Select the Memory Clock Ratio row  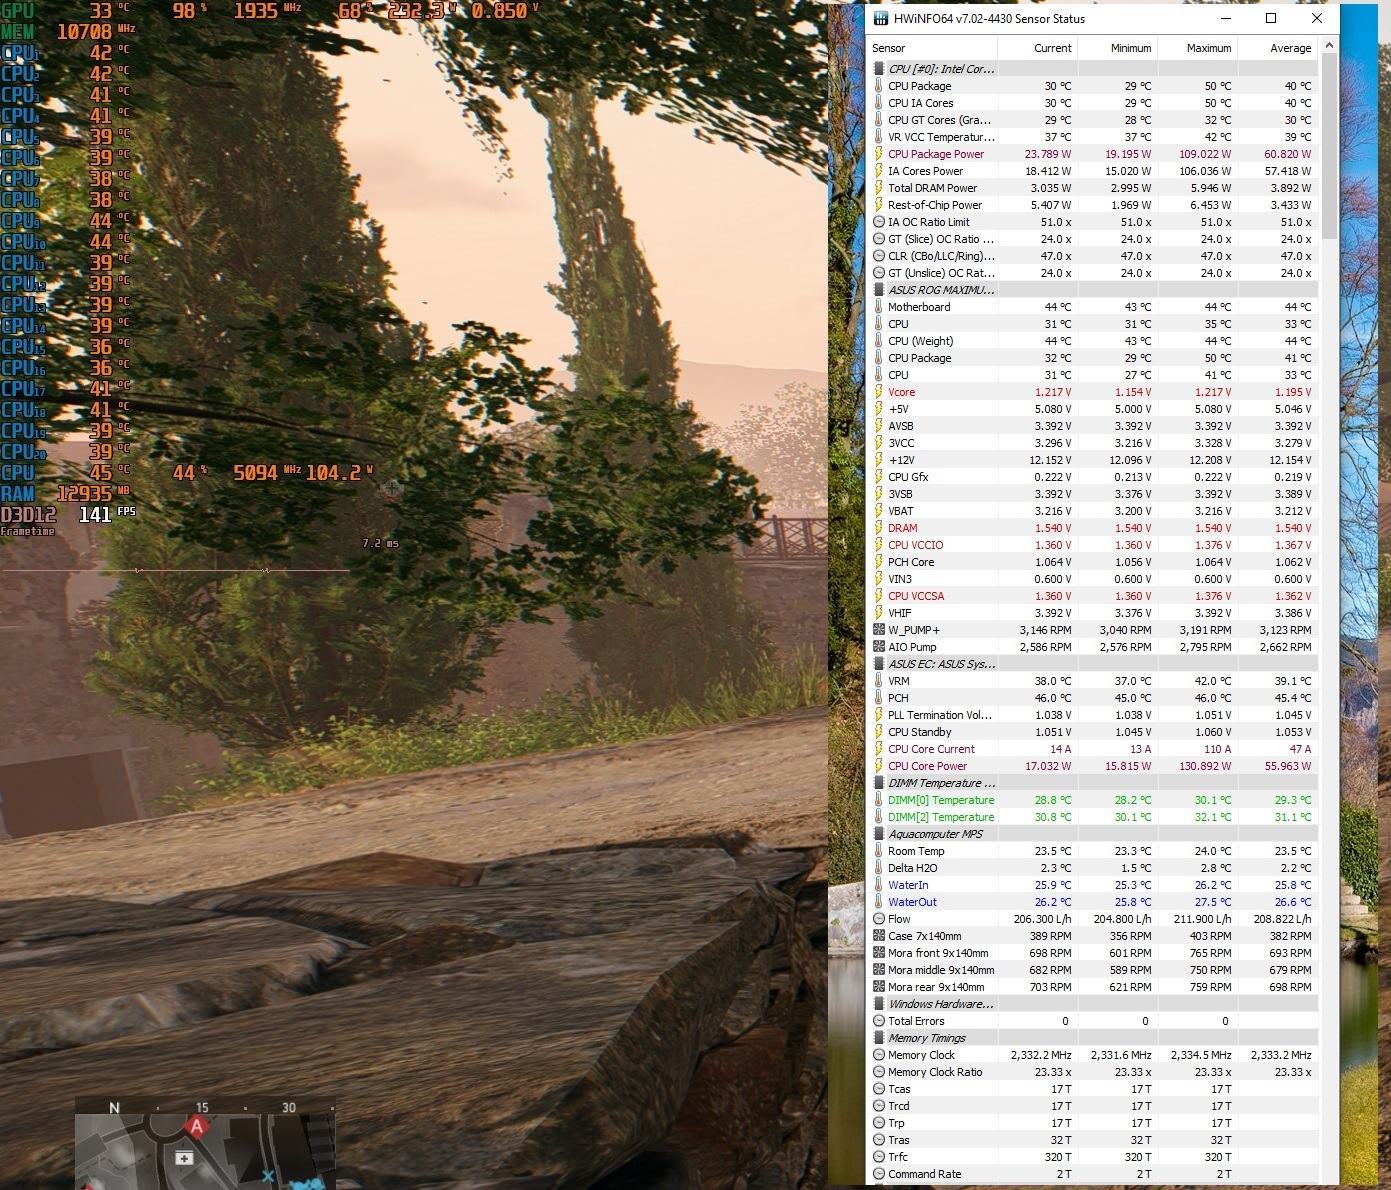point(1093,1072)
